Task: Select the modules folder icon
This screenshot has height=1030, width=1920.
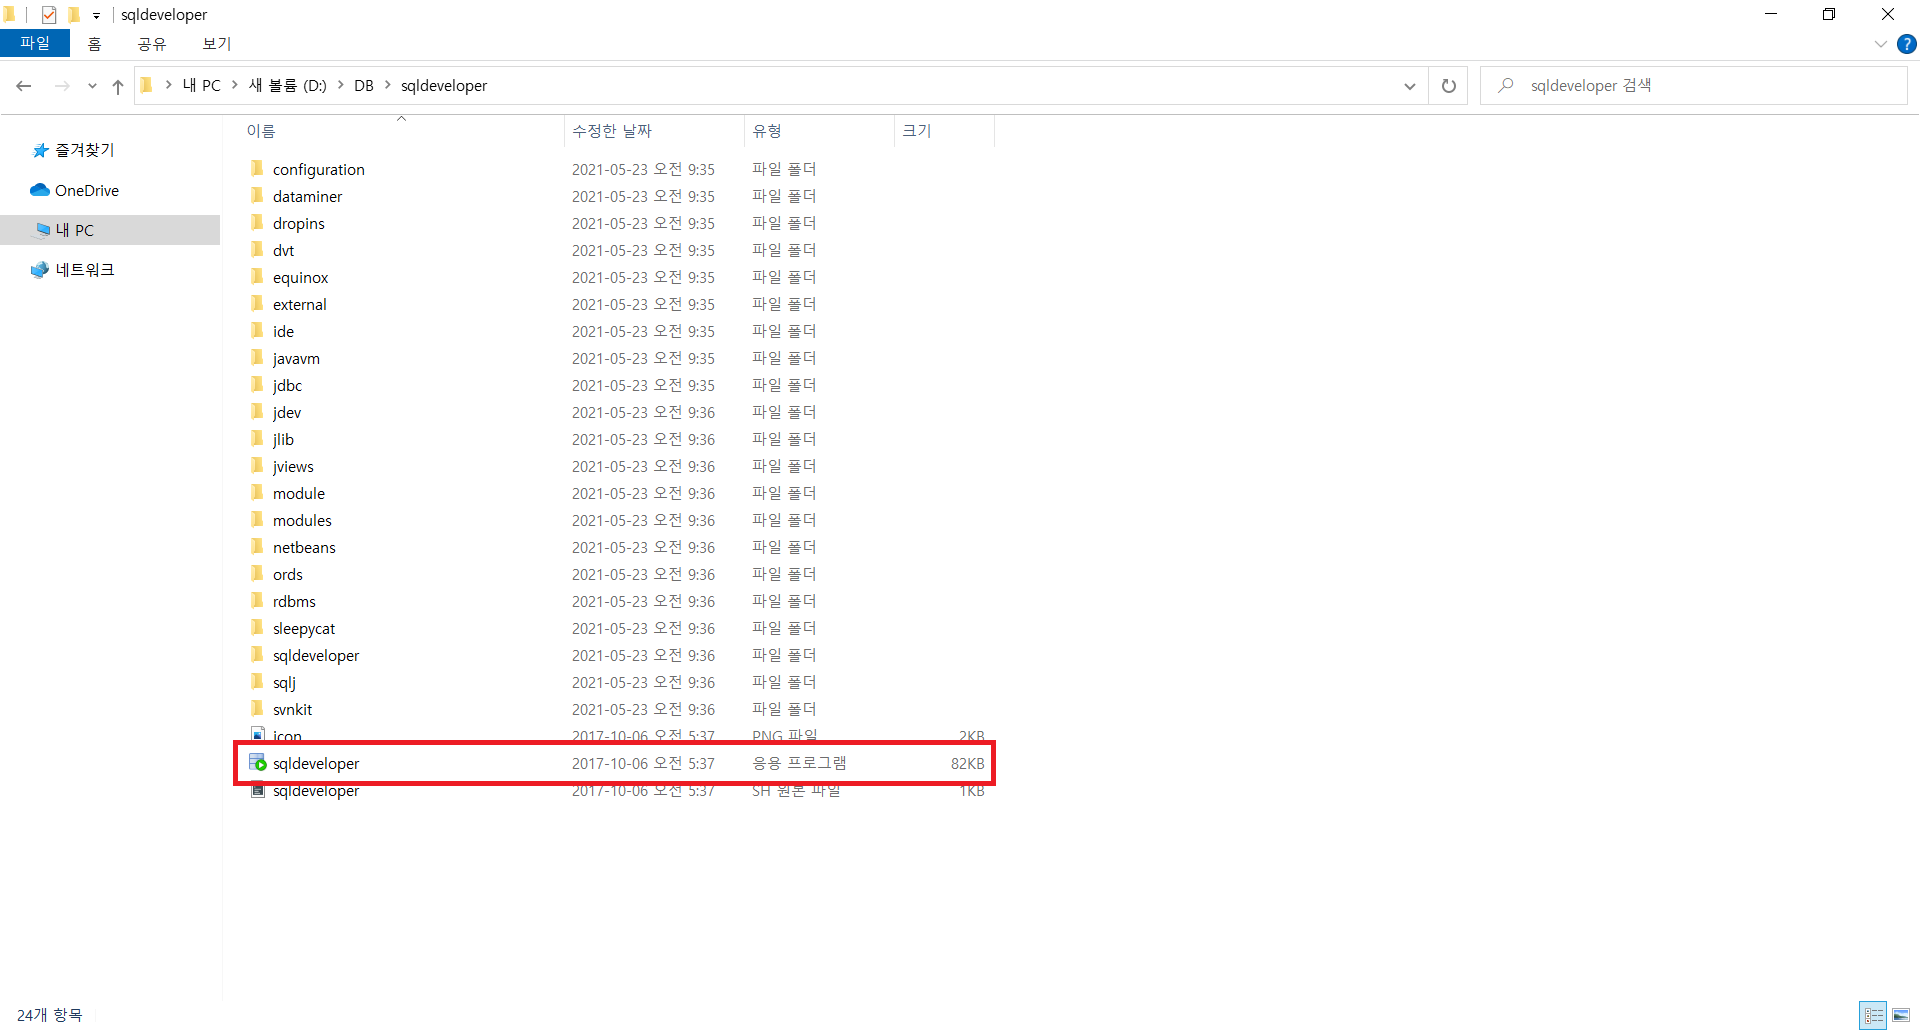Action: pyautogui.click(x=257, y=520)
